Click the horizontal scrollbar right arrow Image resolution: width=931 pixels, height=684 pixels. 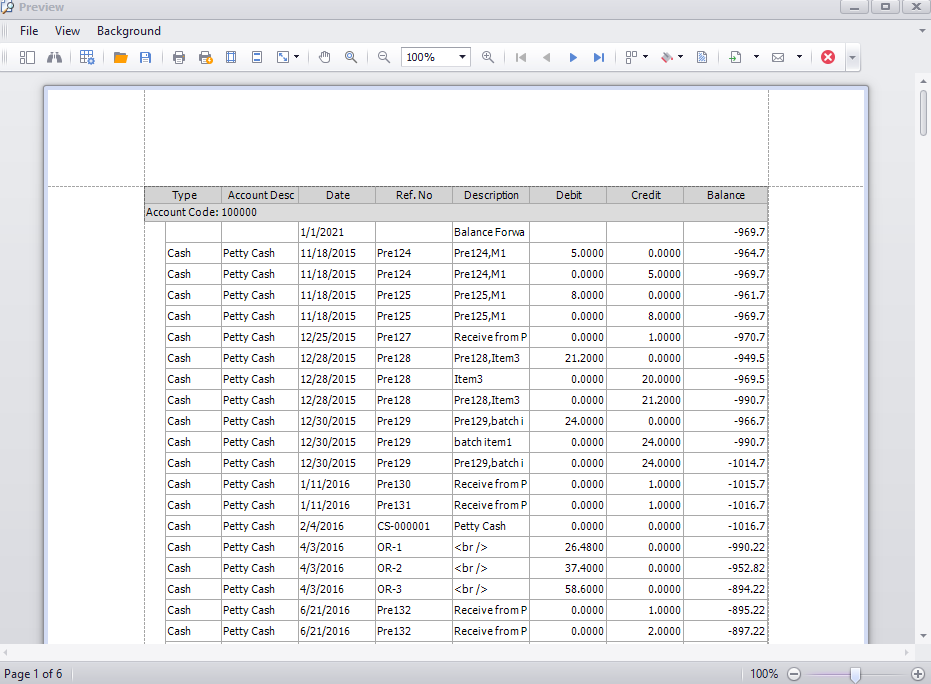pos(906,652)
